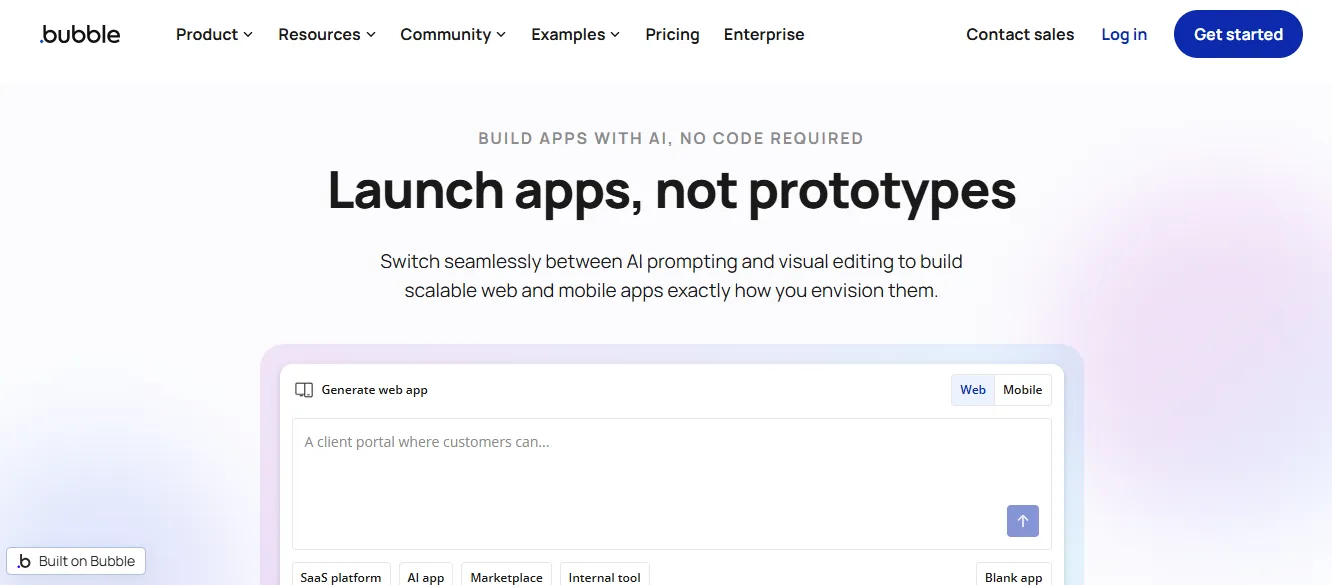
Task: Click the Bubble logo in header
Action: point(80,35)
